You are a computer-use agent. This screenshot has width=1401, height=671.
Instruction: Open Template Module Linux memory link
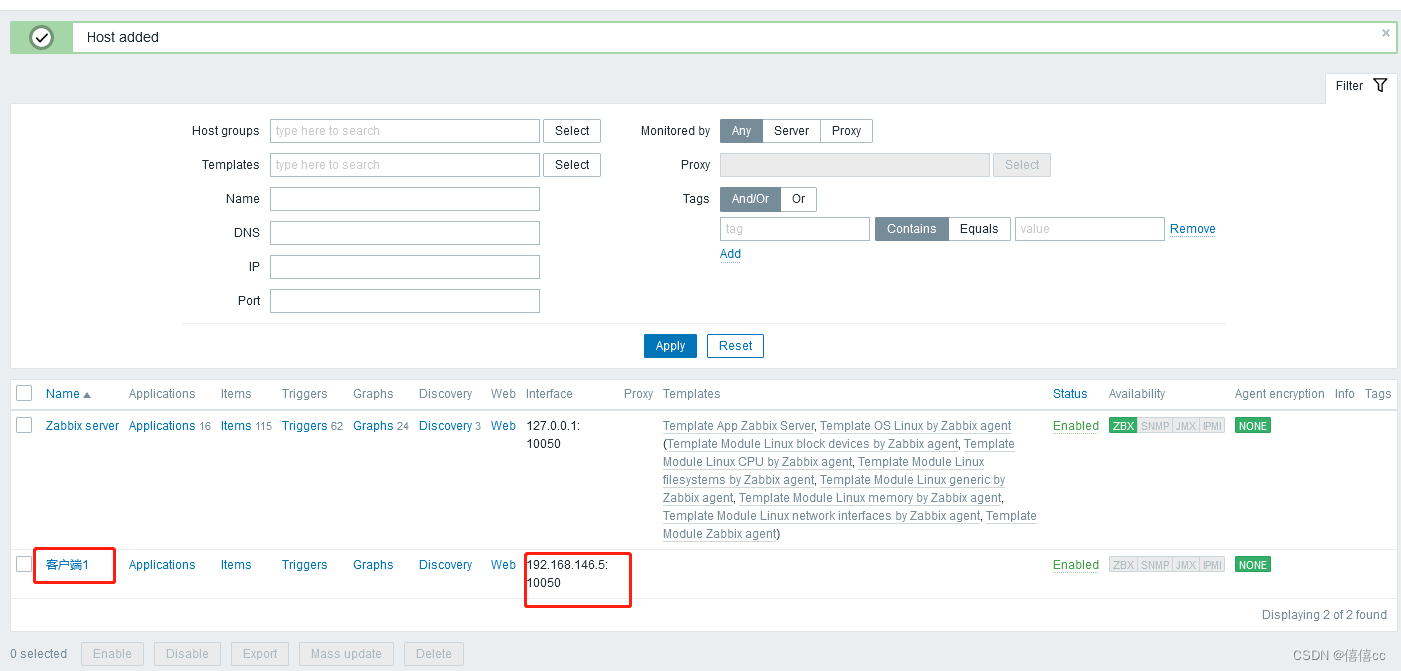[x=870, y=498]
